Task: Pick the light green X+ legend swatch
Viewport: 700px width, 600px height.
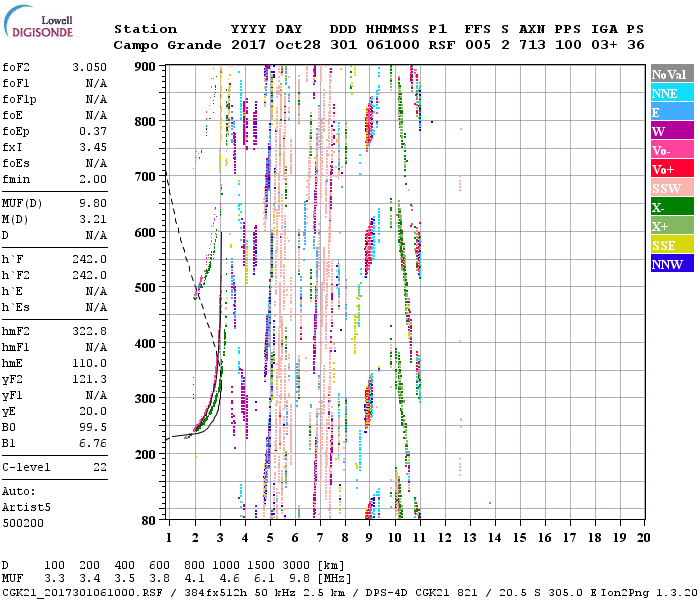Action: tap(671, 226)
